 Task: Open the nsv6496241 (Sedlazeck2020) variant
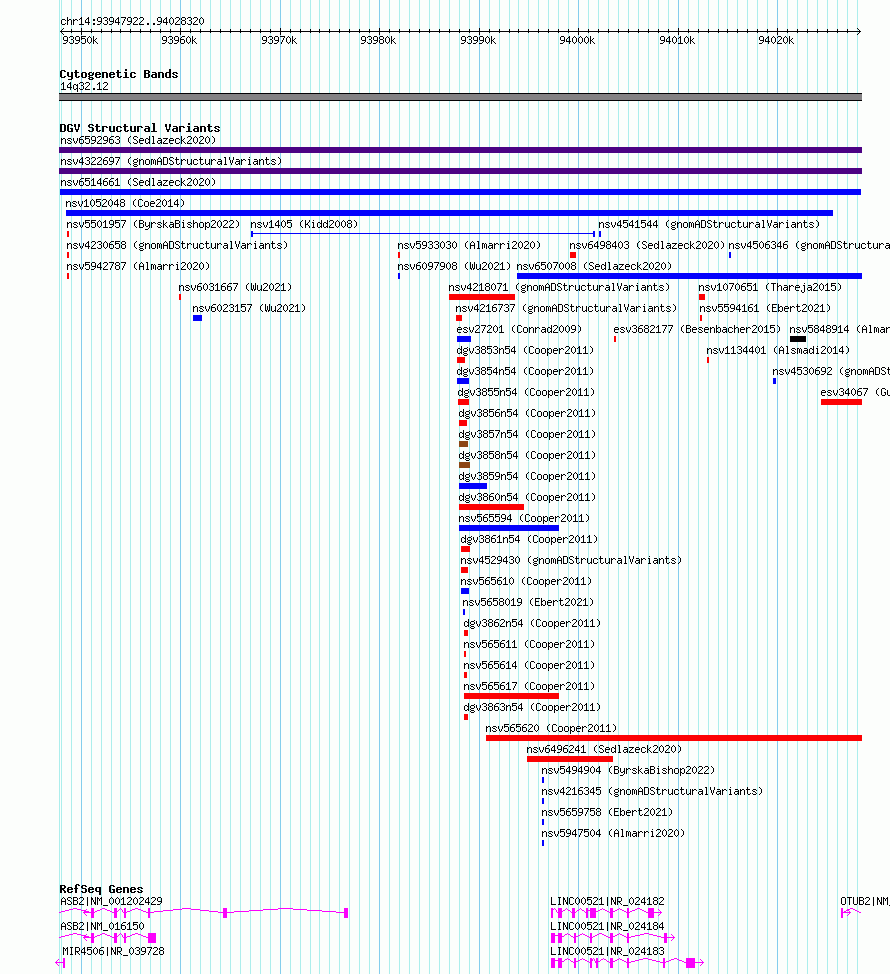point(604,750)
